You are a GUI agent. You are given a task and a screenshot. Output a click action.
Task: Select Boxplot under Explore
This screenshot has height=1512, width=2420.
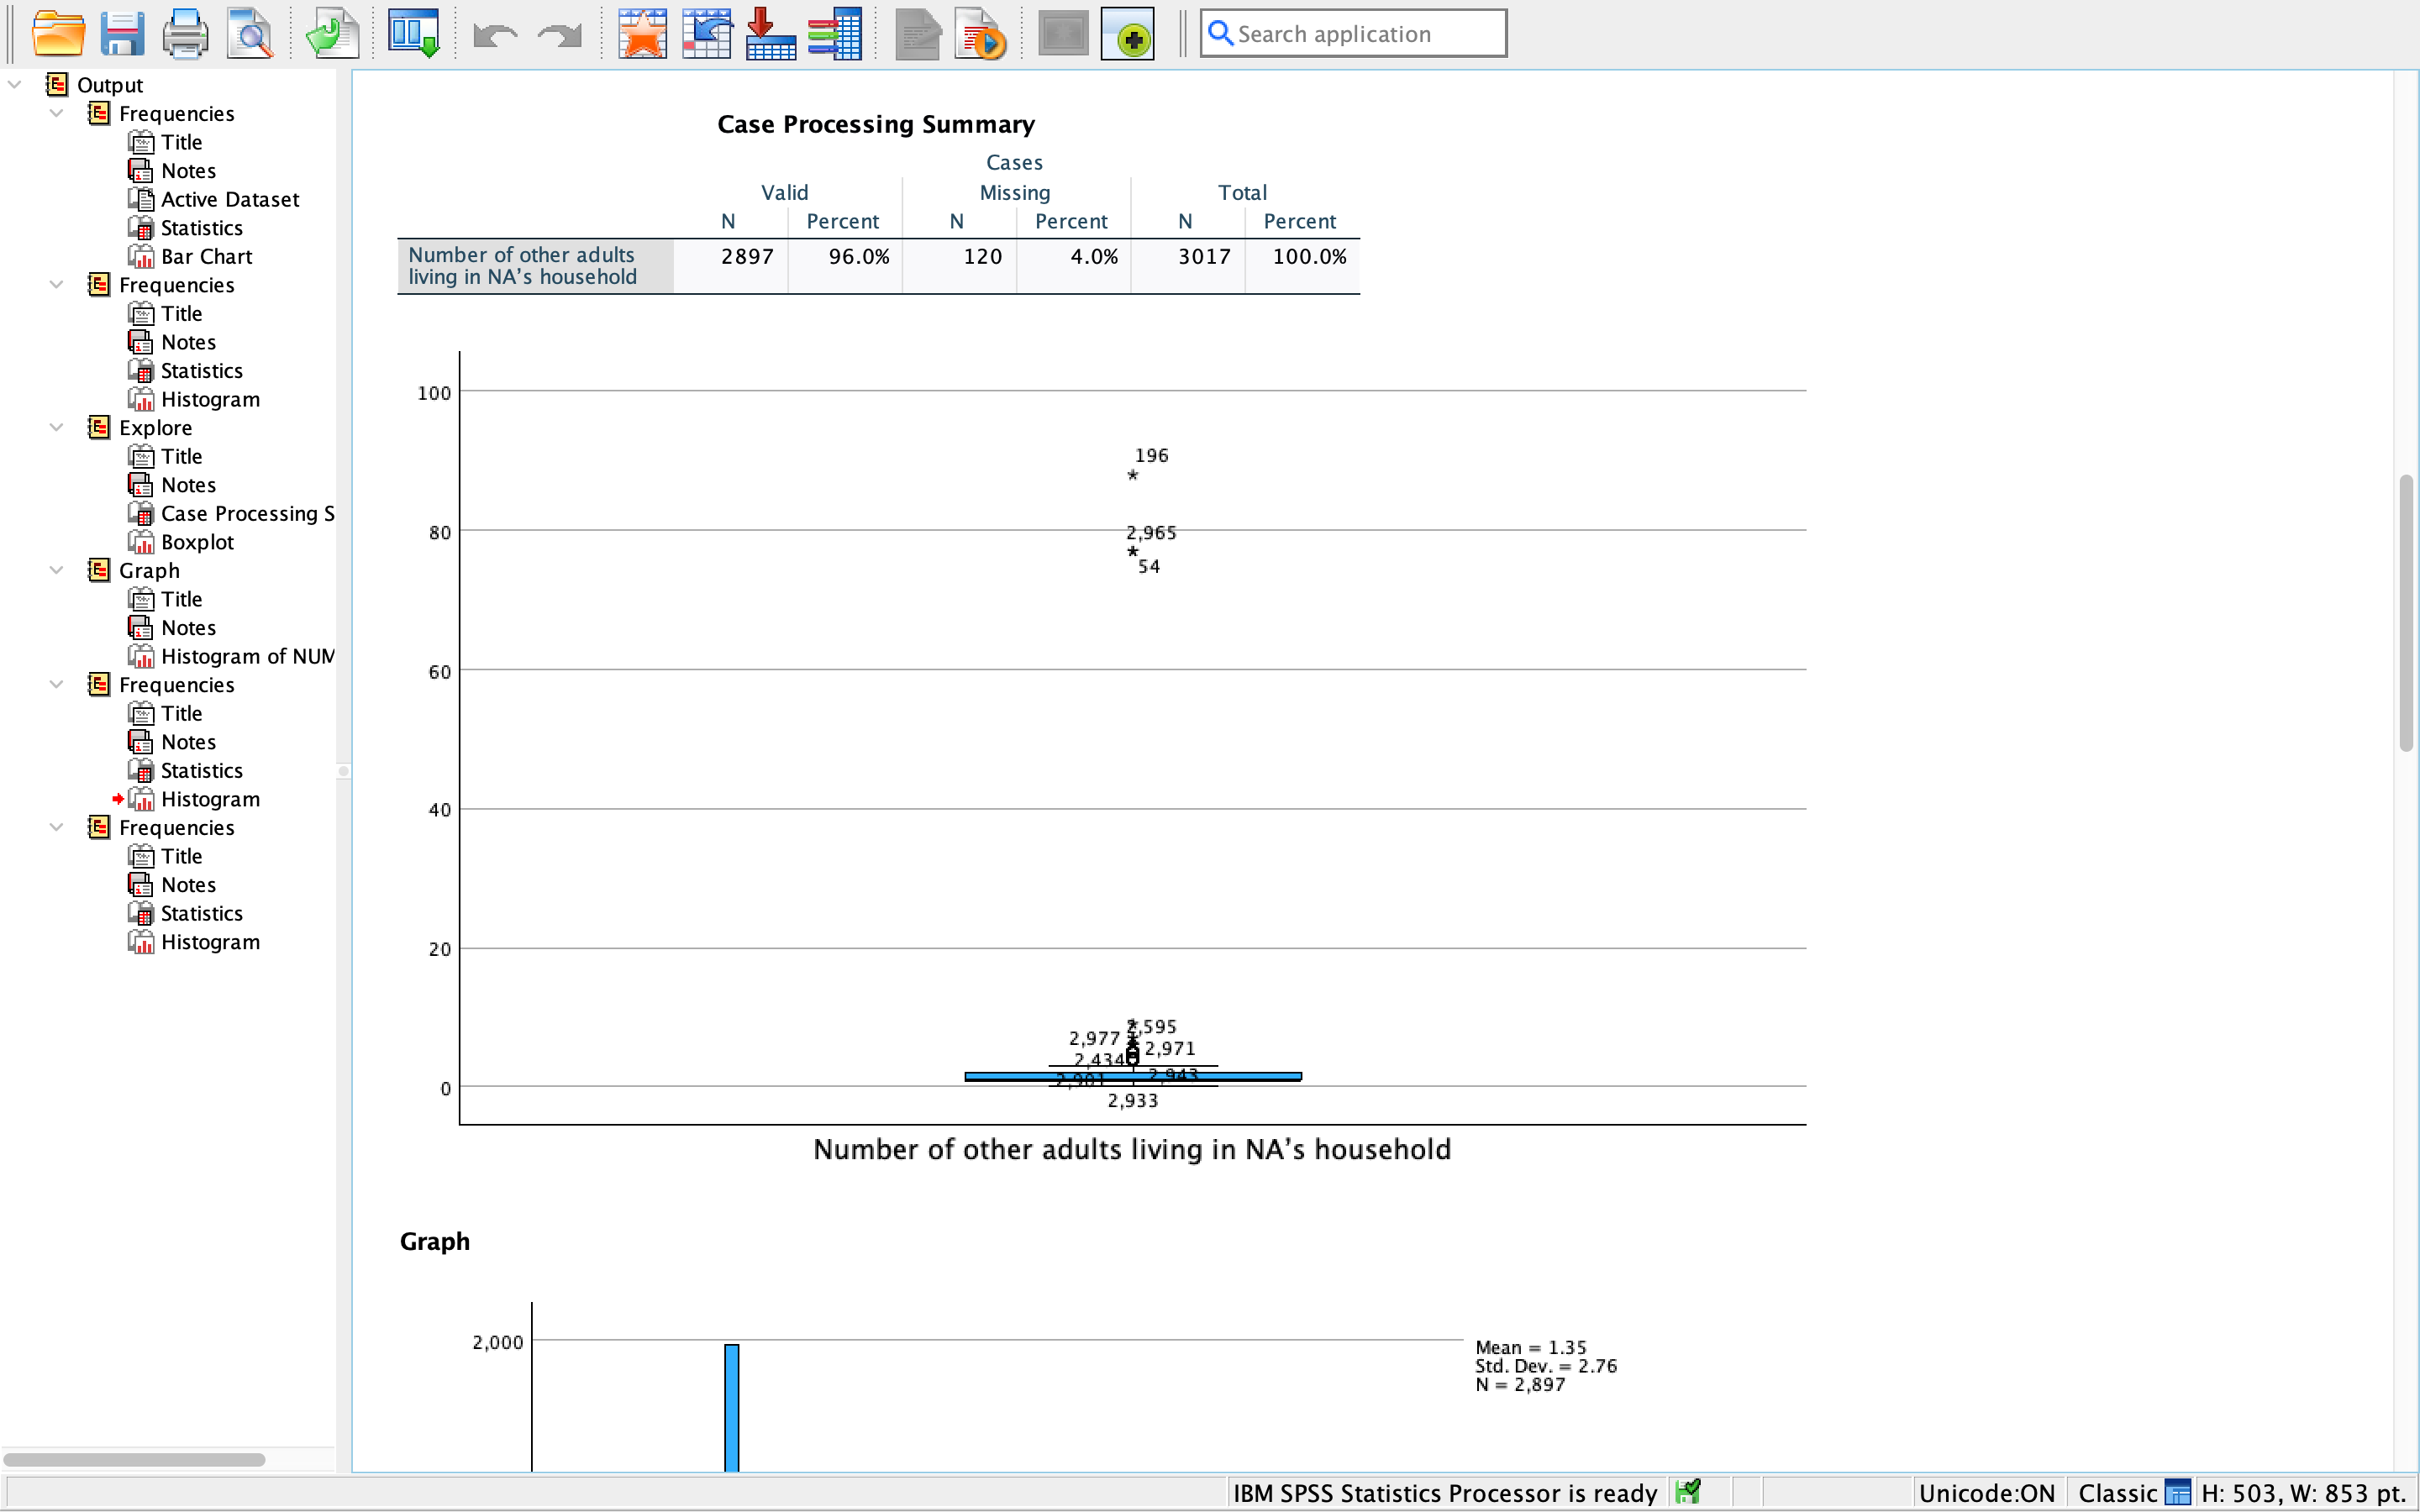click(196, 541)
